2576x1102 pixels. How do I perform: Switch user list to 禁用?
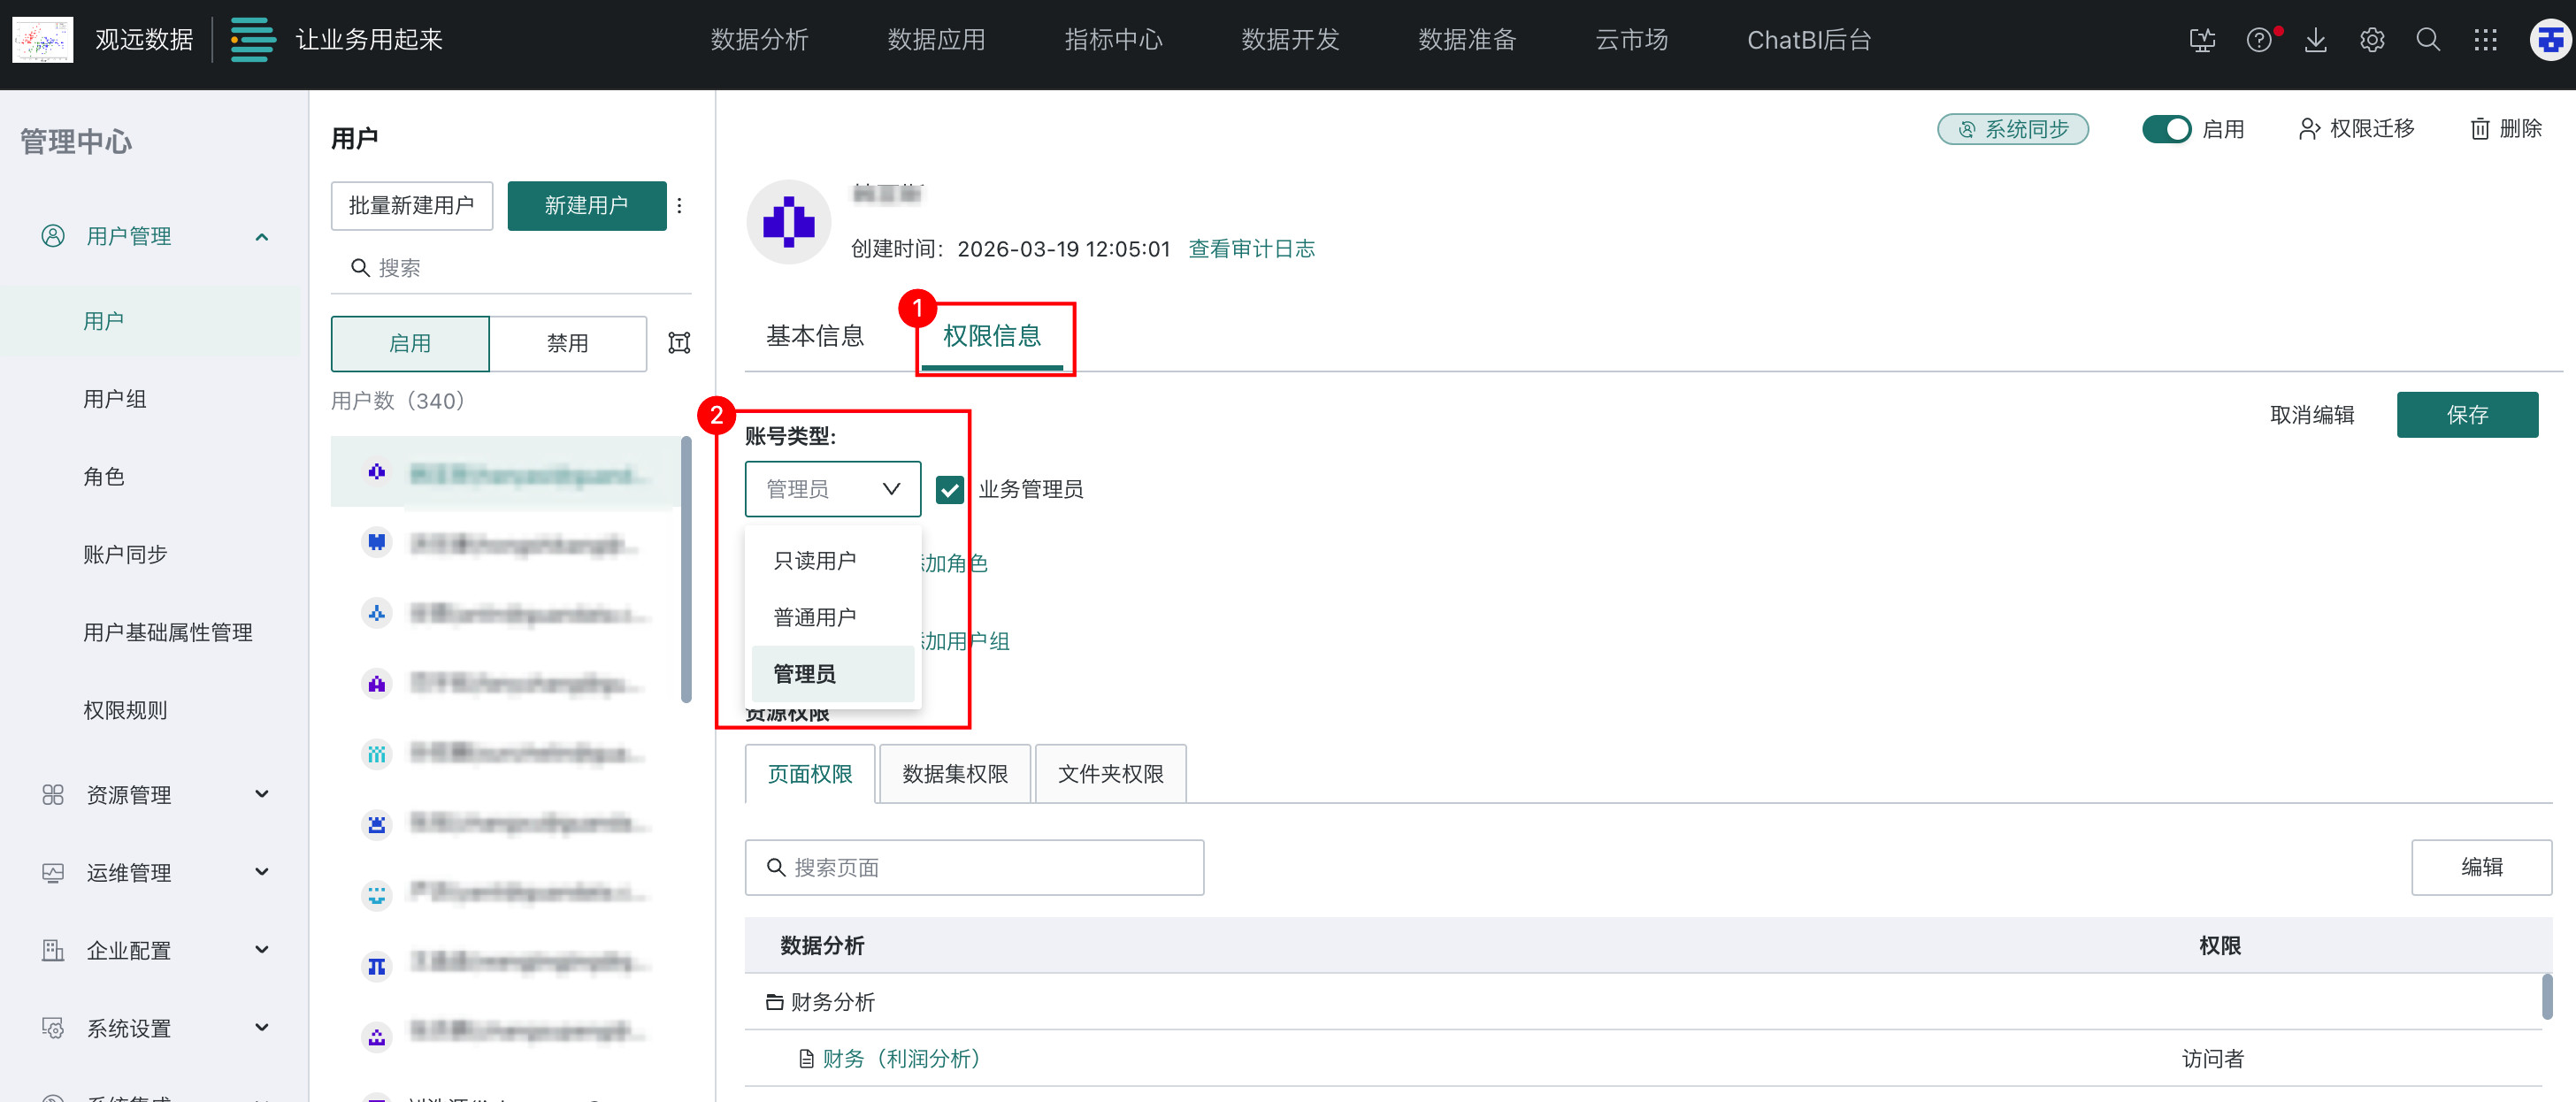click(567, 343)
